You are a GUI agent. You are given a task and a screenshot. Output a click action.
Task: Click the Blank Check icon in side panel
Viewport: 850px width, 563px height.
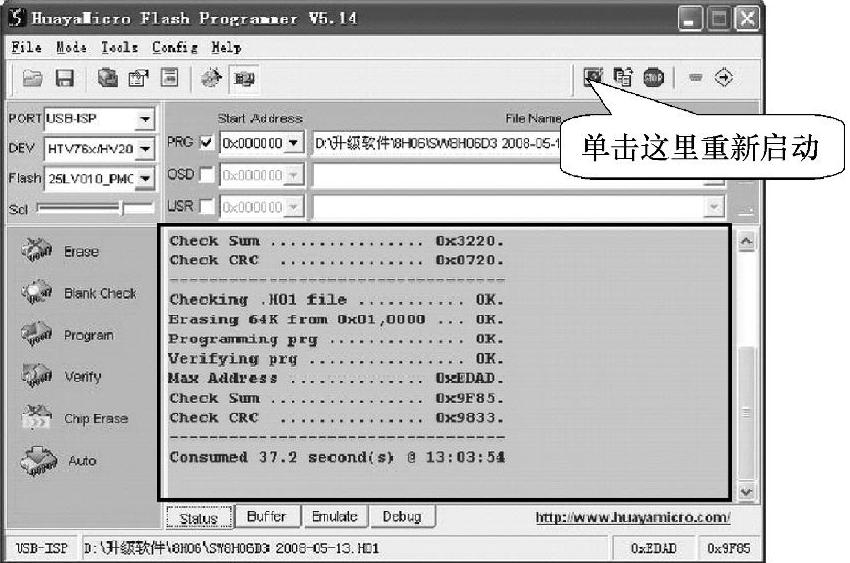click(36, 292)
